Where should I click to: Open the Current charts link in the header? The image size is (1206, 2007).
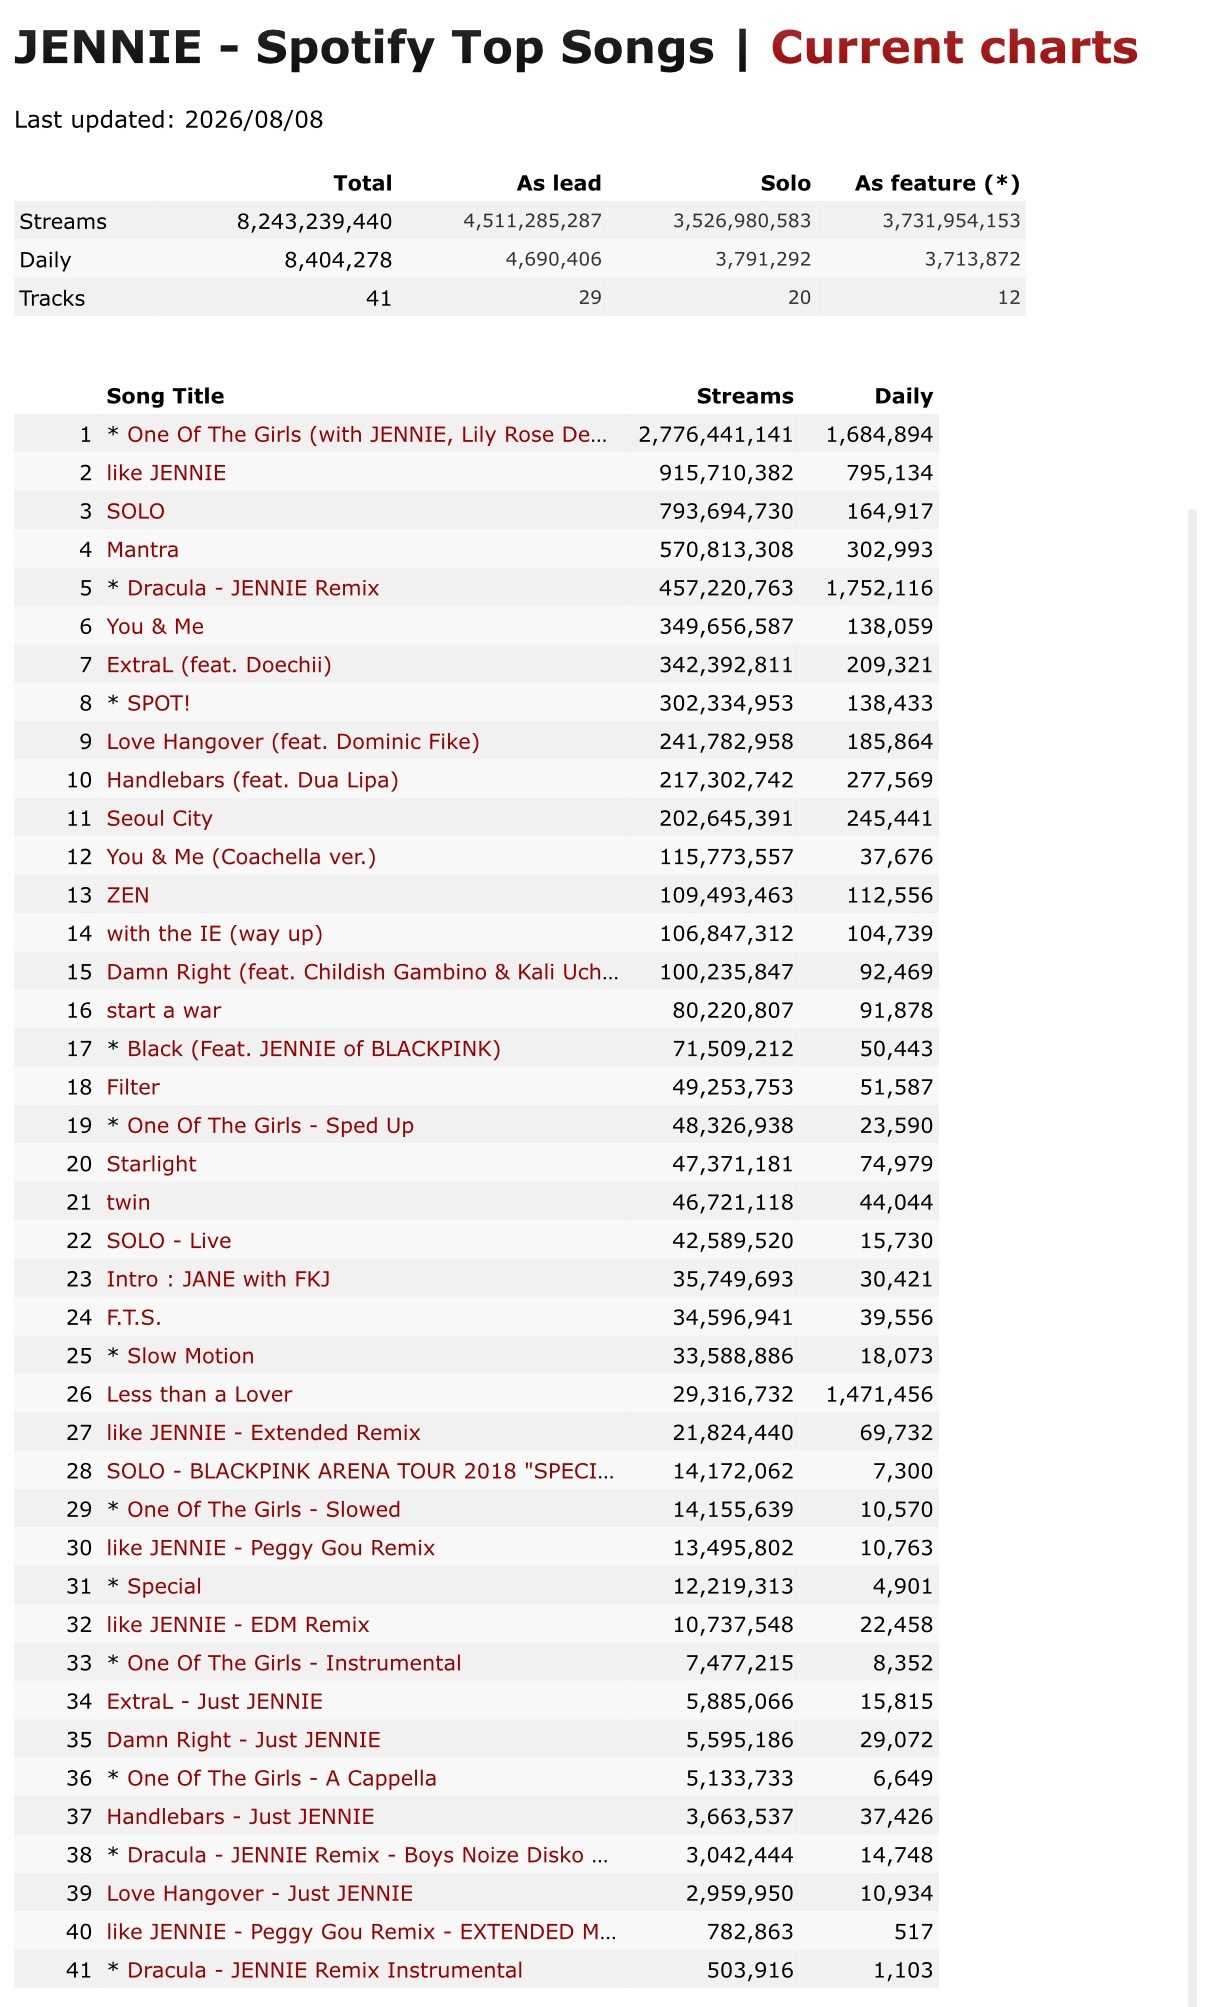coord(954,48)
